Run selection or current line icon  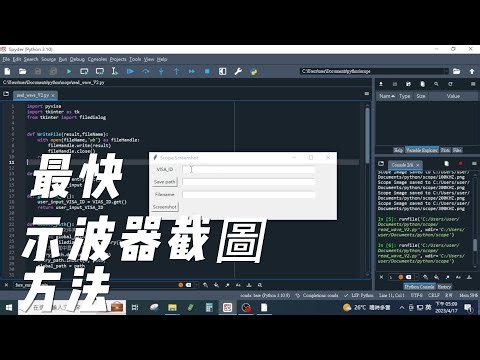click(x=115, y=71)
